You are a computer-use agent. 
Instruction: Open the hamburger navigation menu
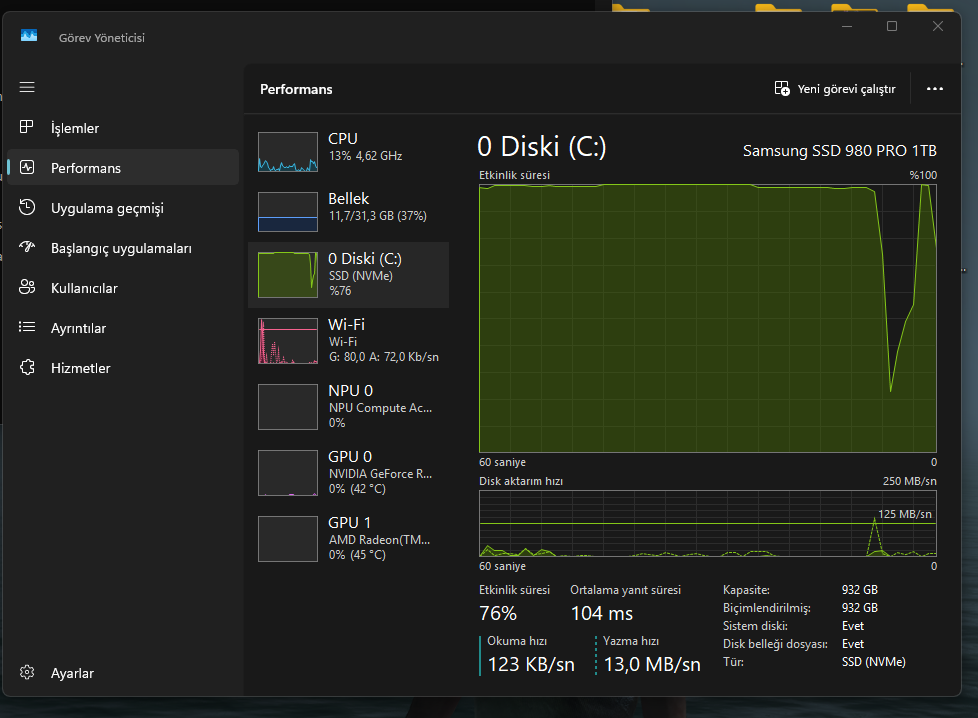[x=27, y=87]
